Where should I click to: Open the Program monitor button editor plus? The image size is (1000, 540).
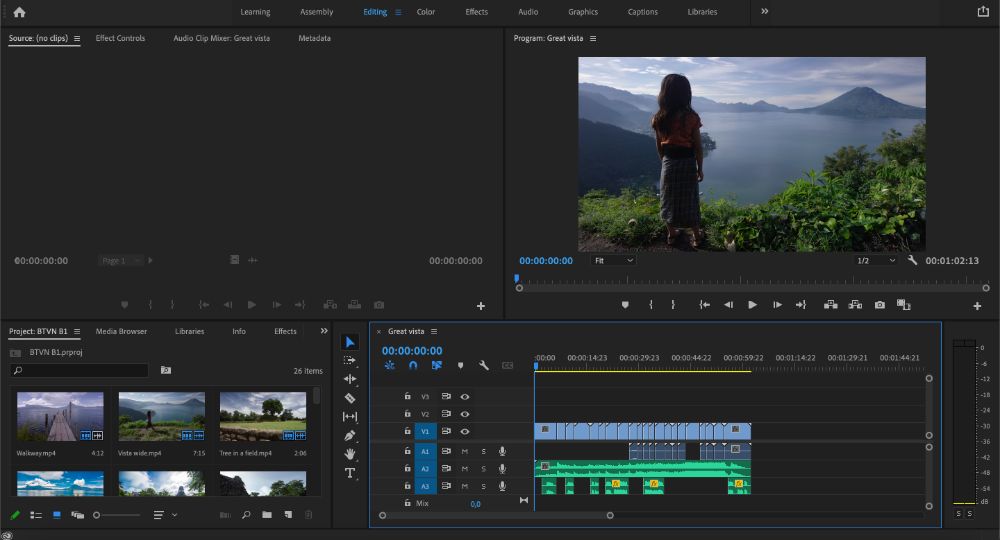click(x=976, y=306)
